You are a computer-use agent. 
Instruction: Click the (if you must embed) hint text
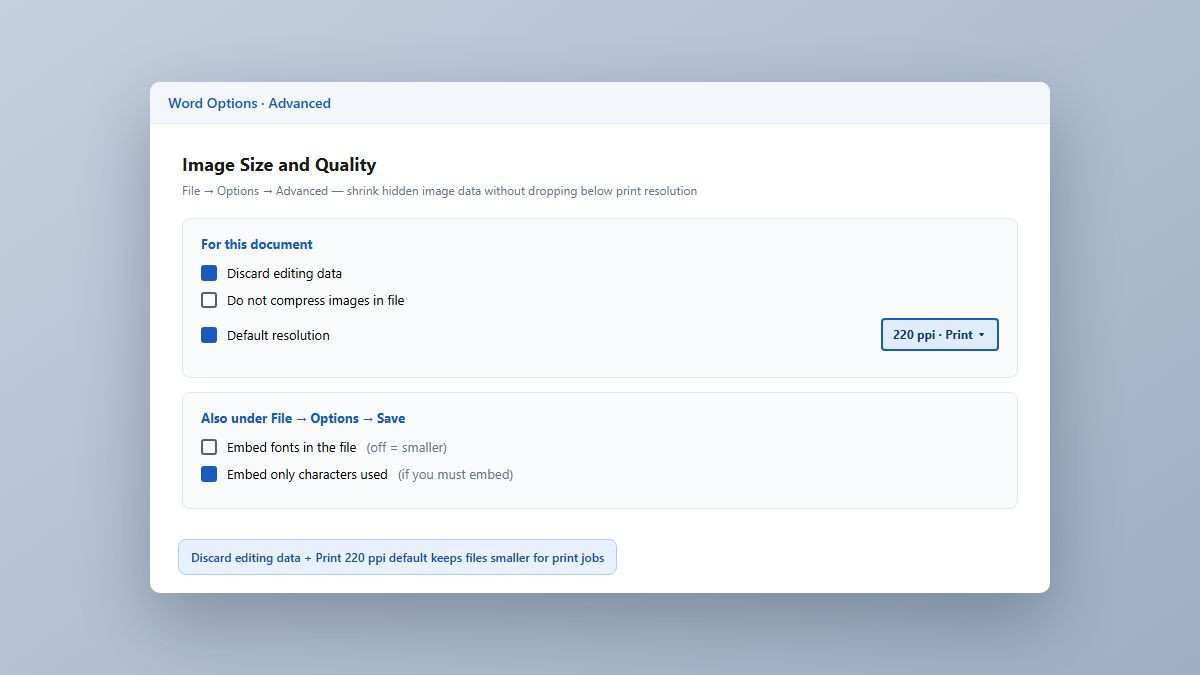click(x=455, y=474)
